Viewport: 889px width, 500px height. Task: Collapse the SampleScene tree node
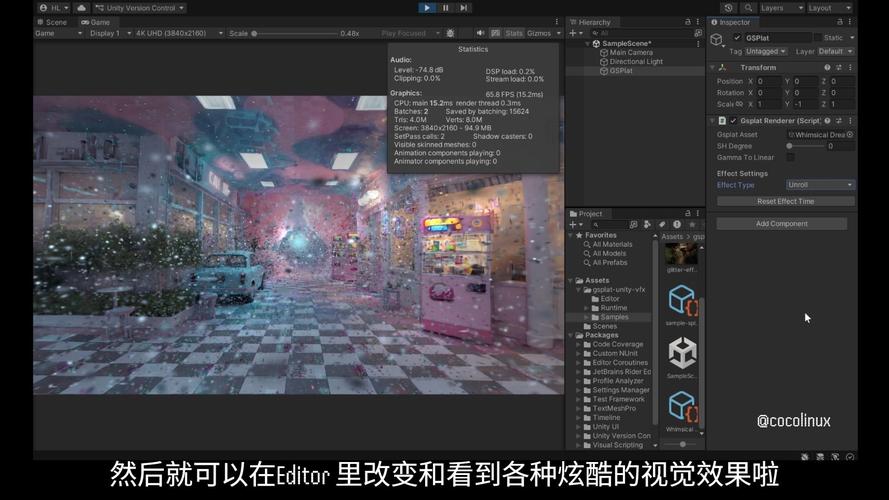click(x=587, y=44)
